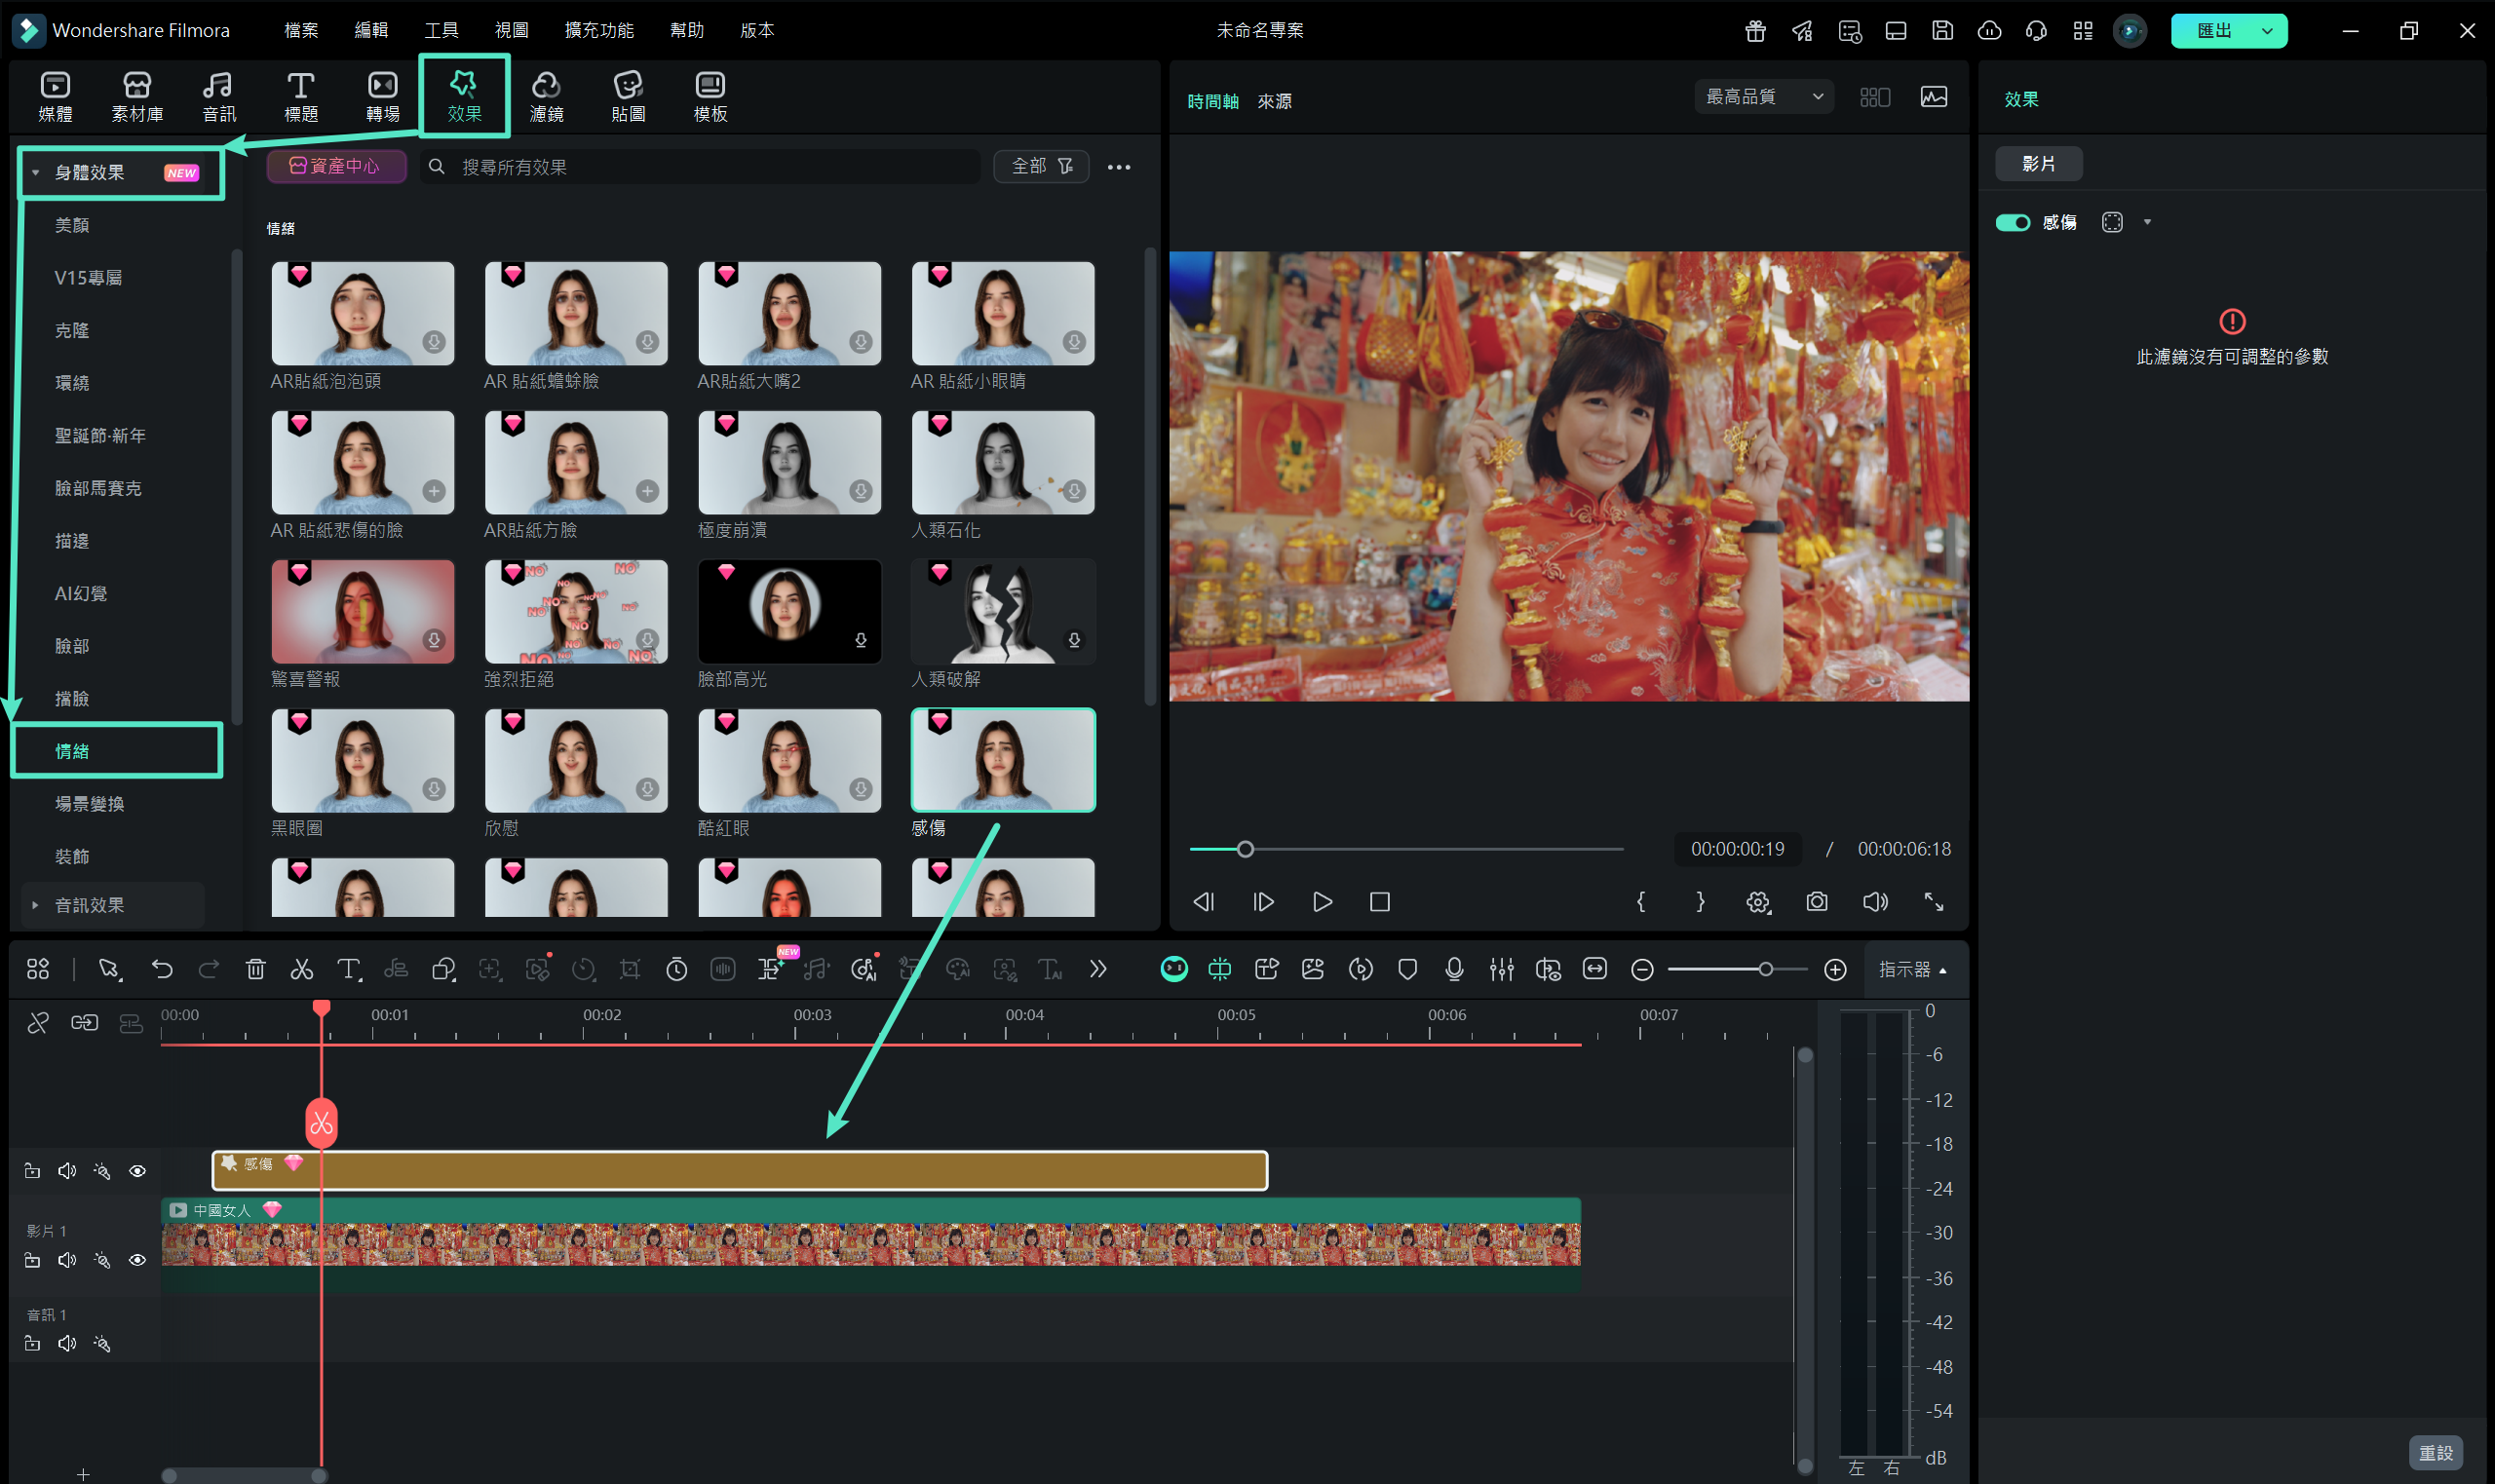This screenshot has width=2495, height=1484.
Task: Select the scissors split tool
Action: 302,969
